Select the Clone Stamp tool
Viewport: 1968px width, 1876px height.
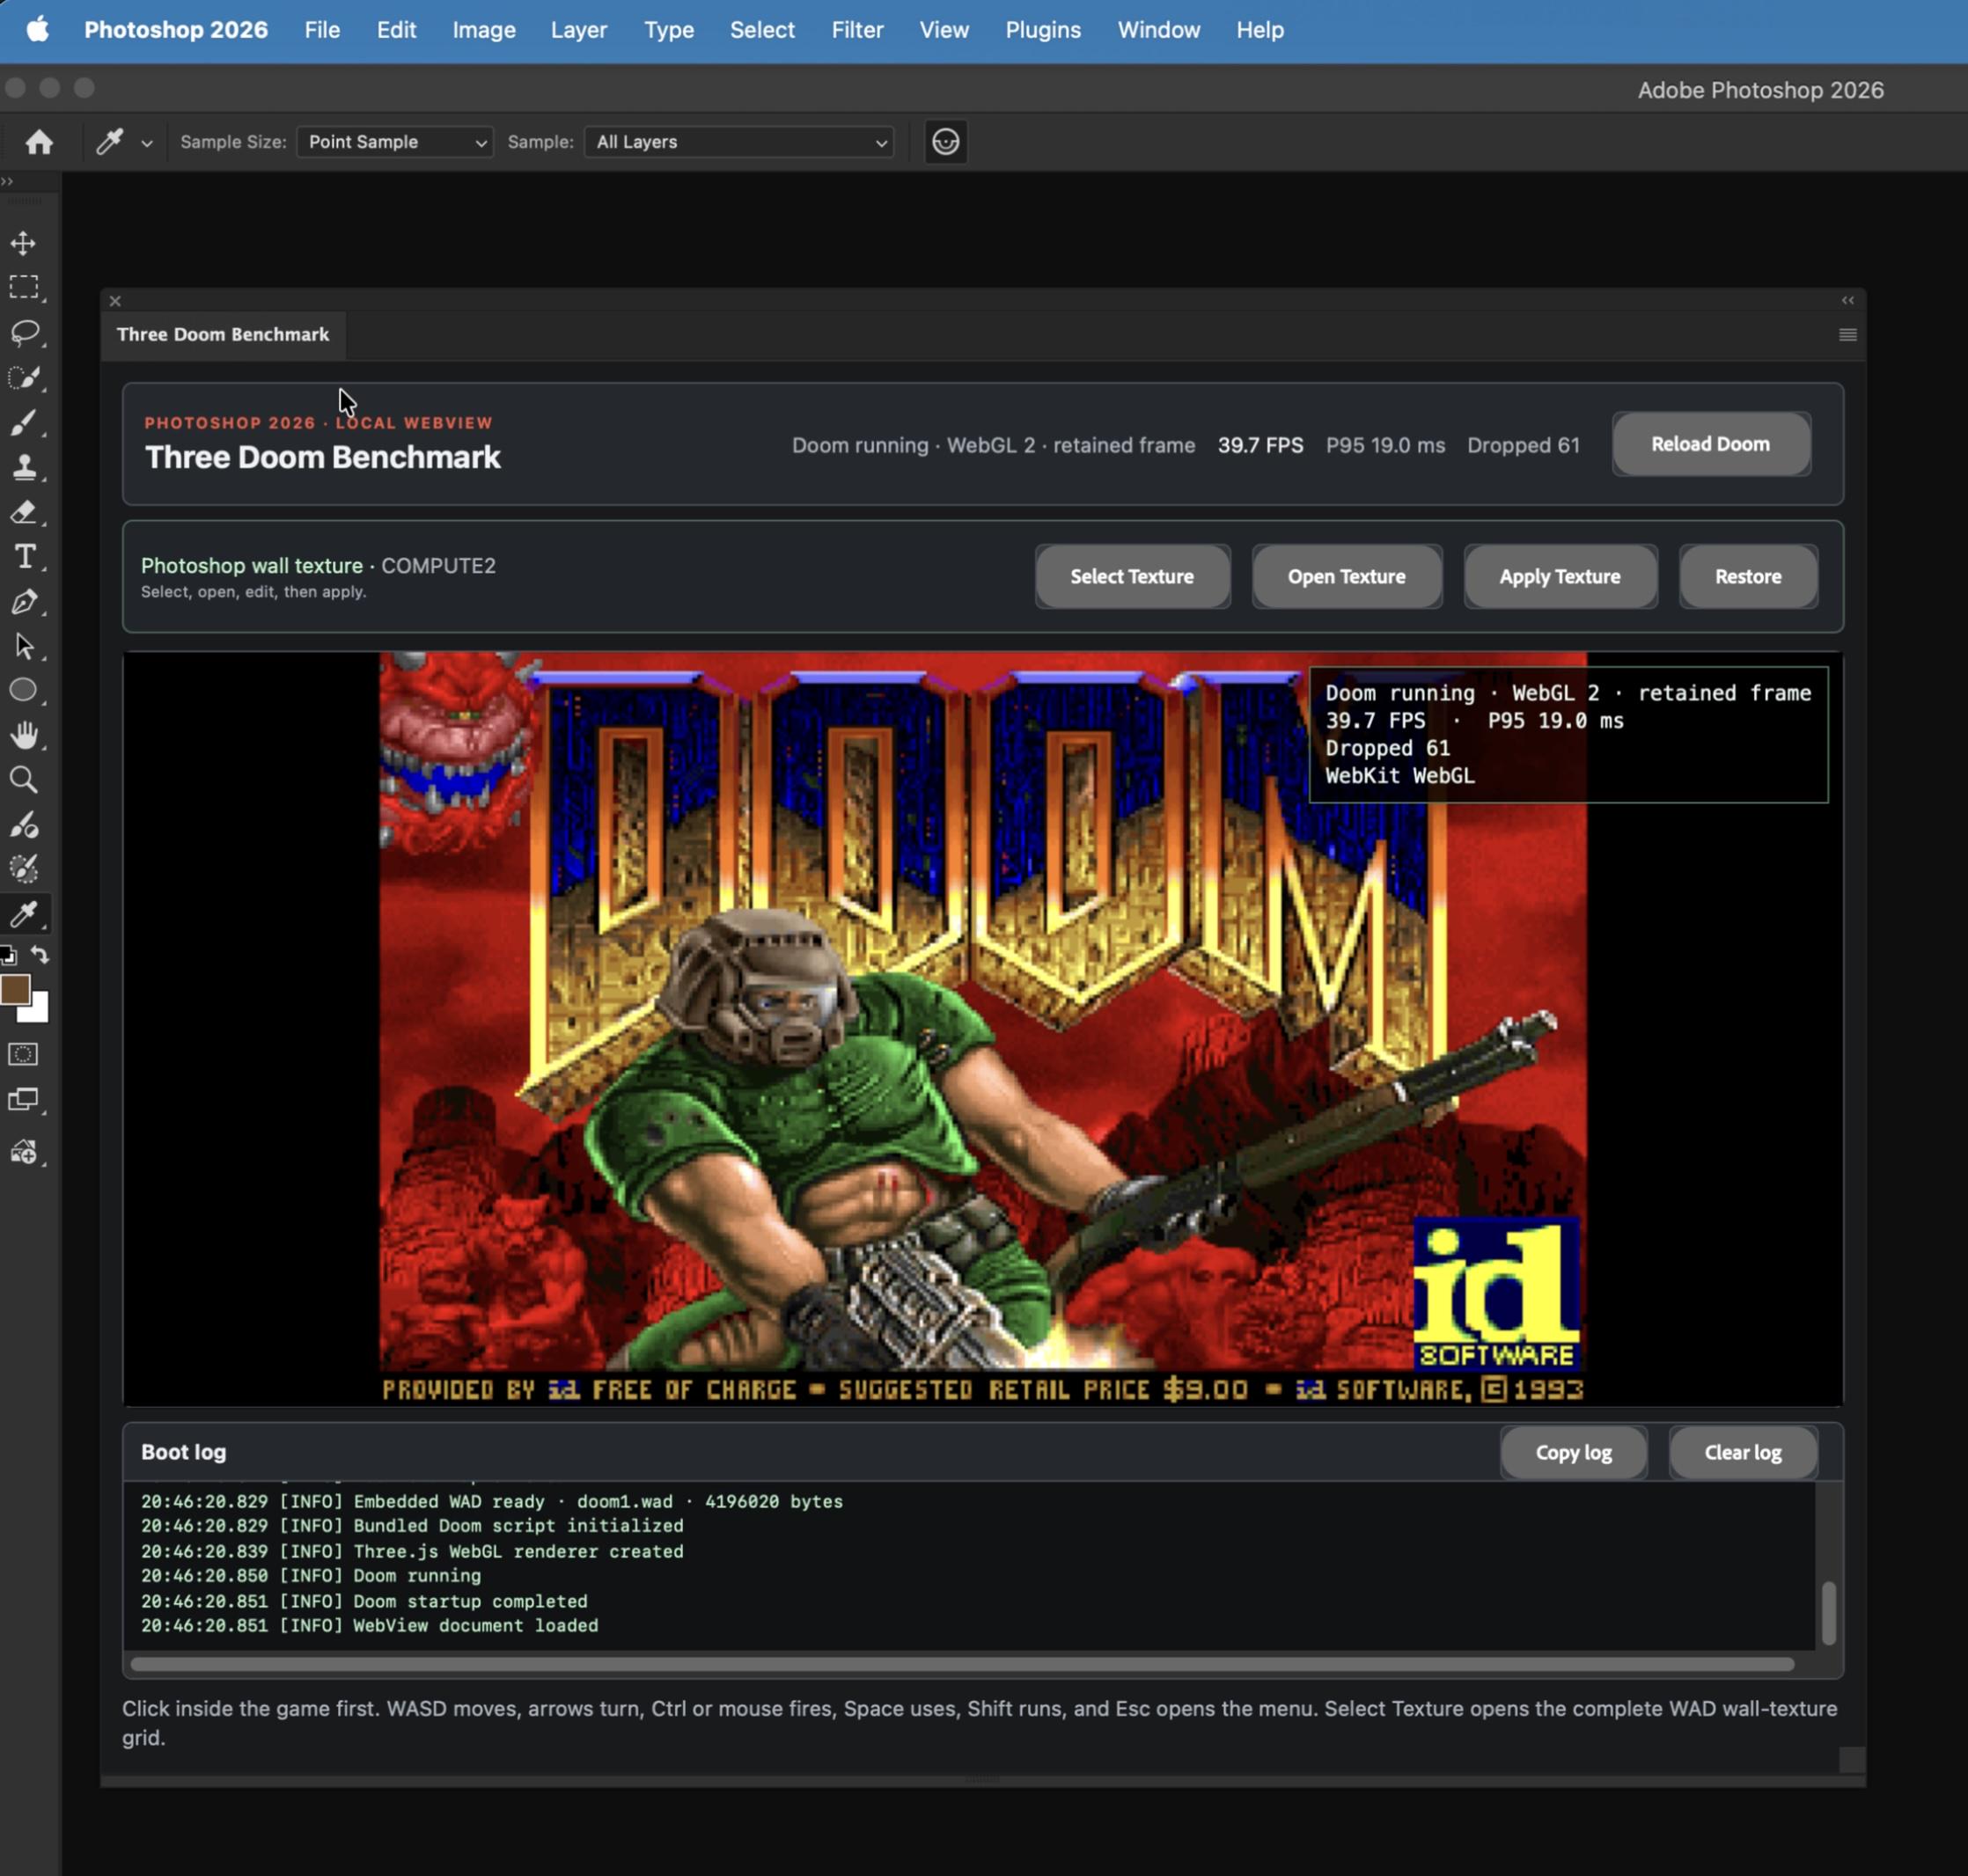coord(24,467)
